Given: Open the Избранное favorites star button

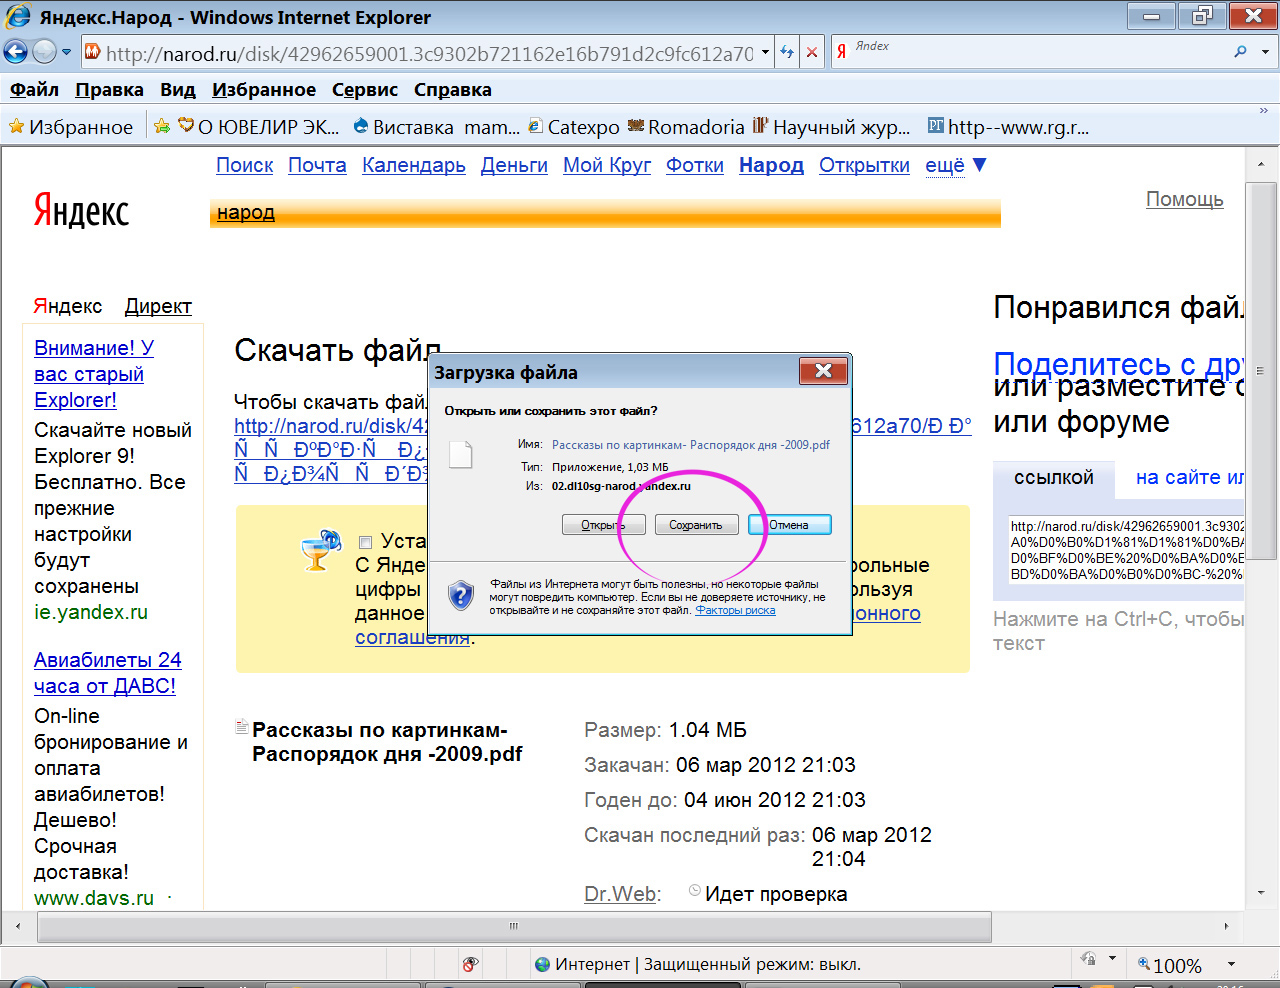Looking at the screenshot, I should (70, 127).
